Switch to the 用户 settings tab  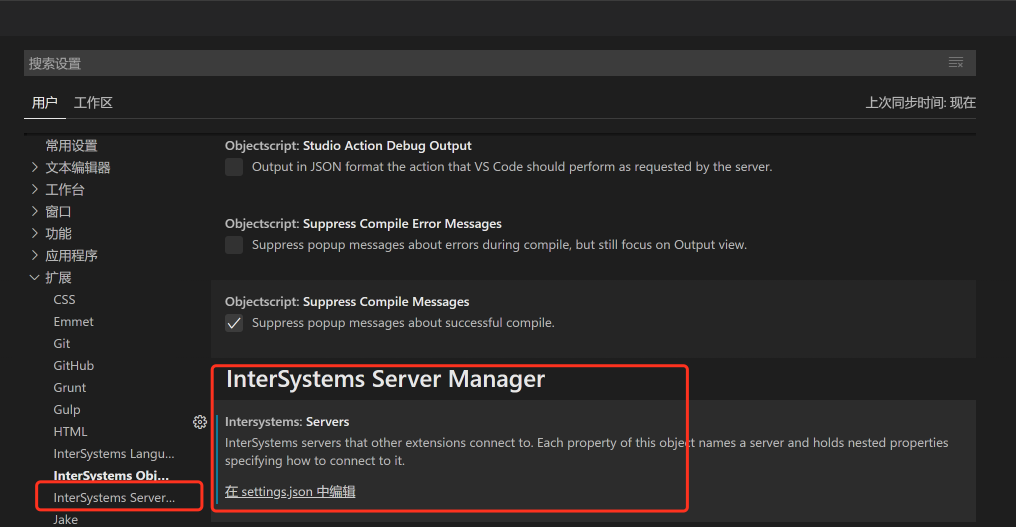(45, 102)
